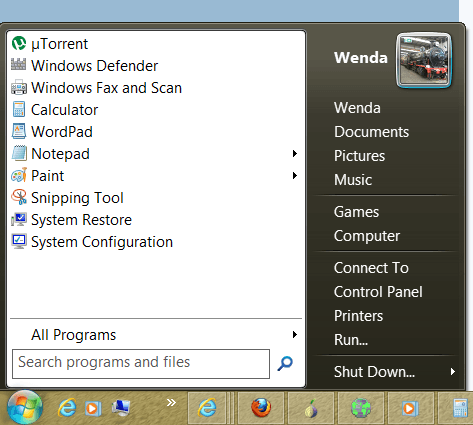Select the System Restore label
This screenshot has height=425, width=473.
pos(81,220)
